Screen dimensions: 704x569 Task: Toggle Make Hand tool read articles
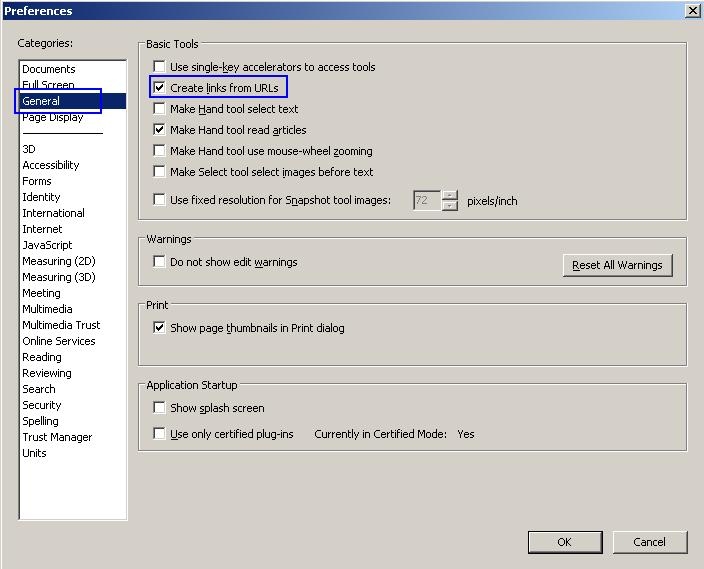tap(159, 130)
